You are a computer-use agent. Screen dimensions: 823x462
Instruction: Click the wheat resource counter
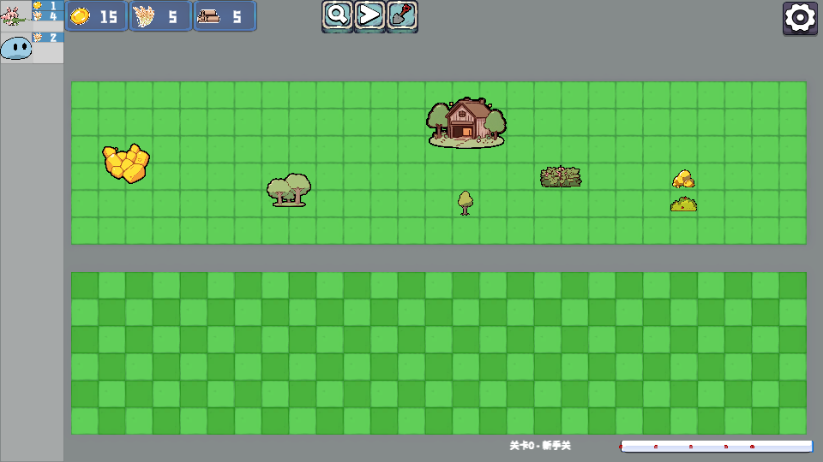160,16
